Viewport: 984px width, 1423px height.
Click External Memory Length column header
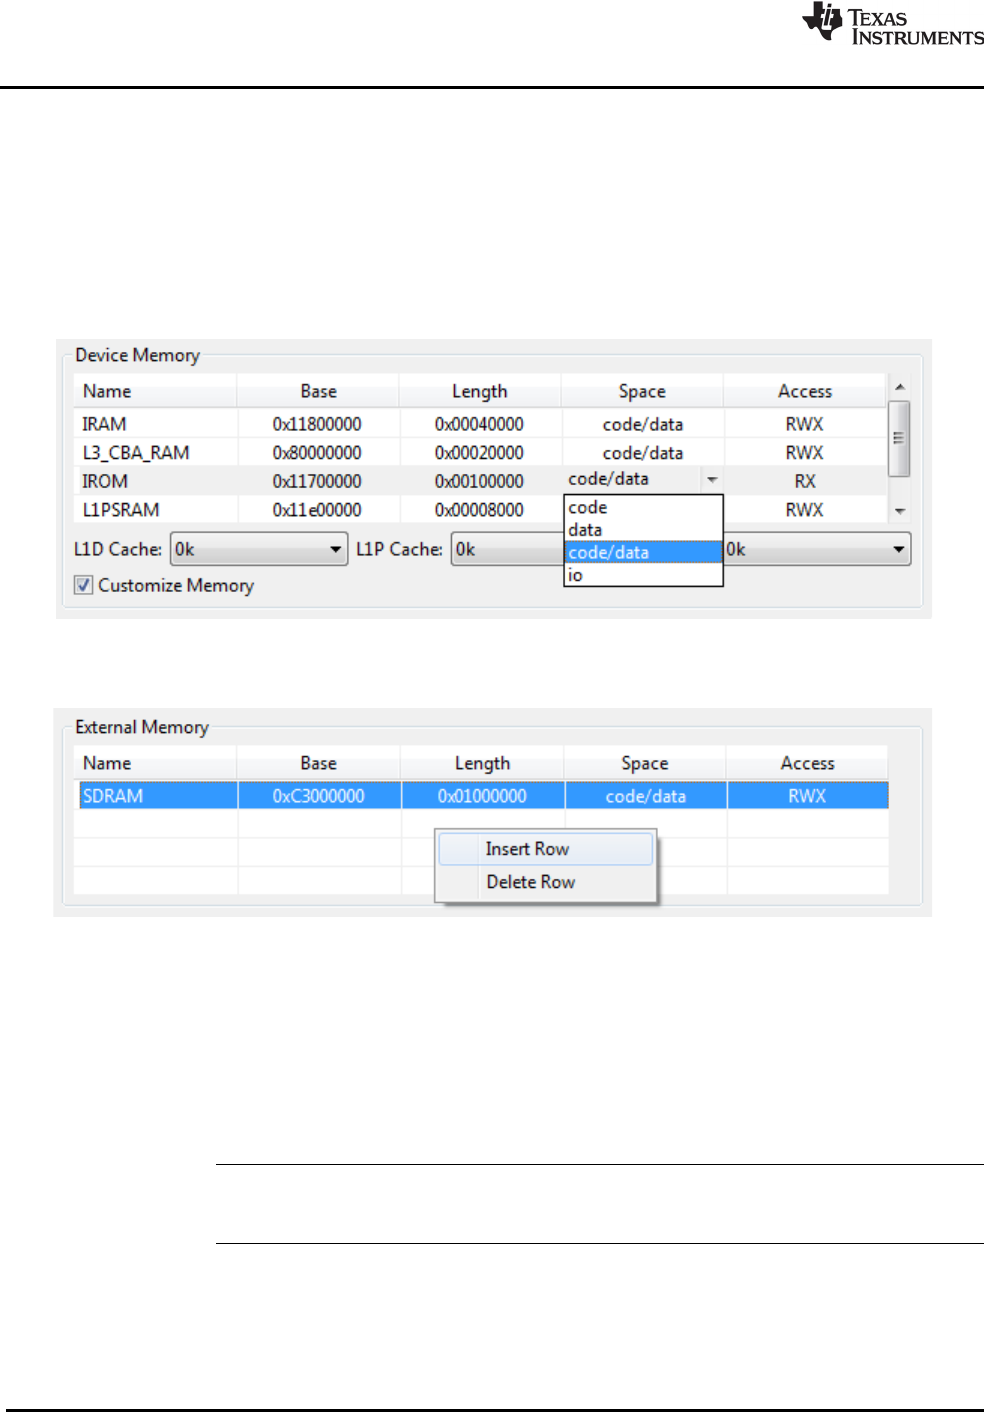click(482, 763)
